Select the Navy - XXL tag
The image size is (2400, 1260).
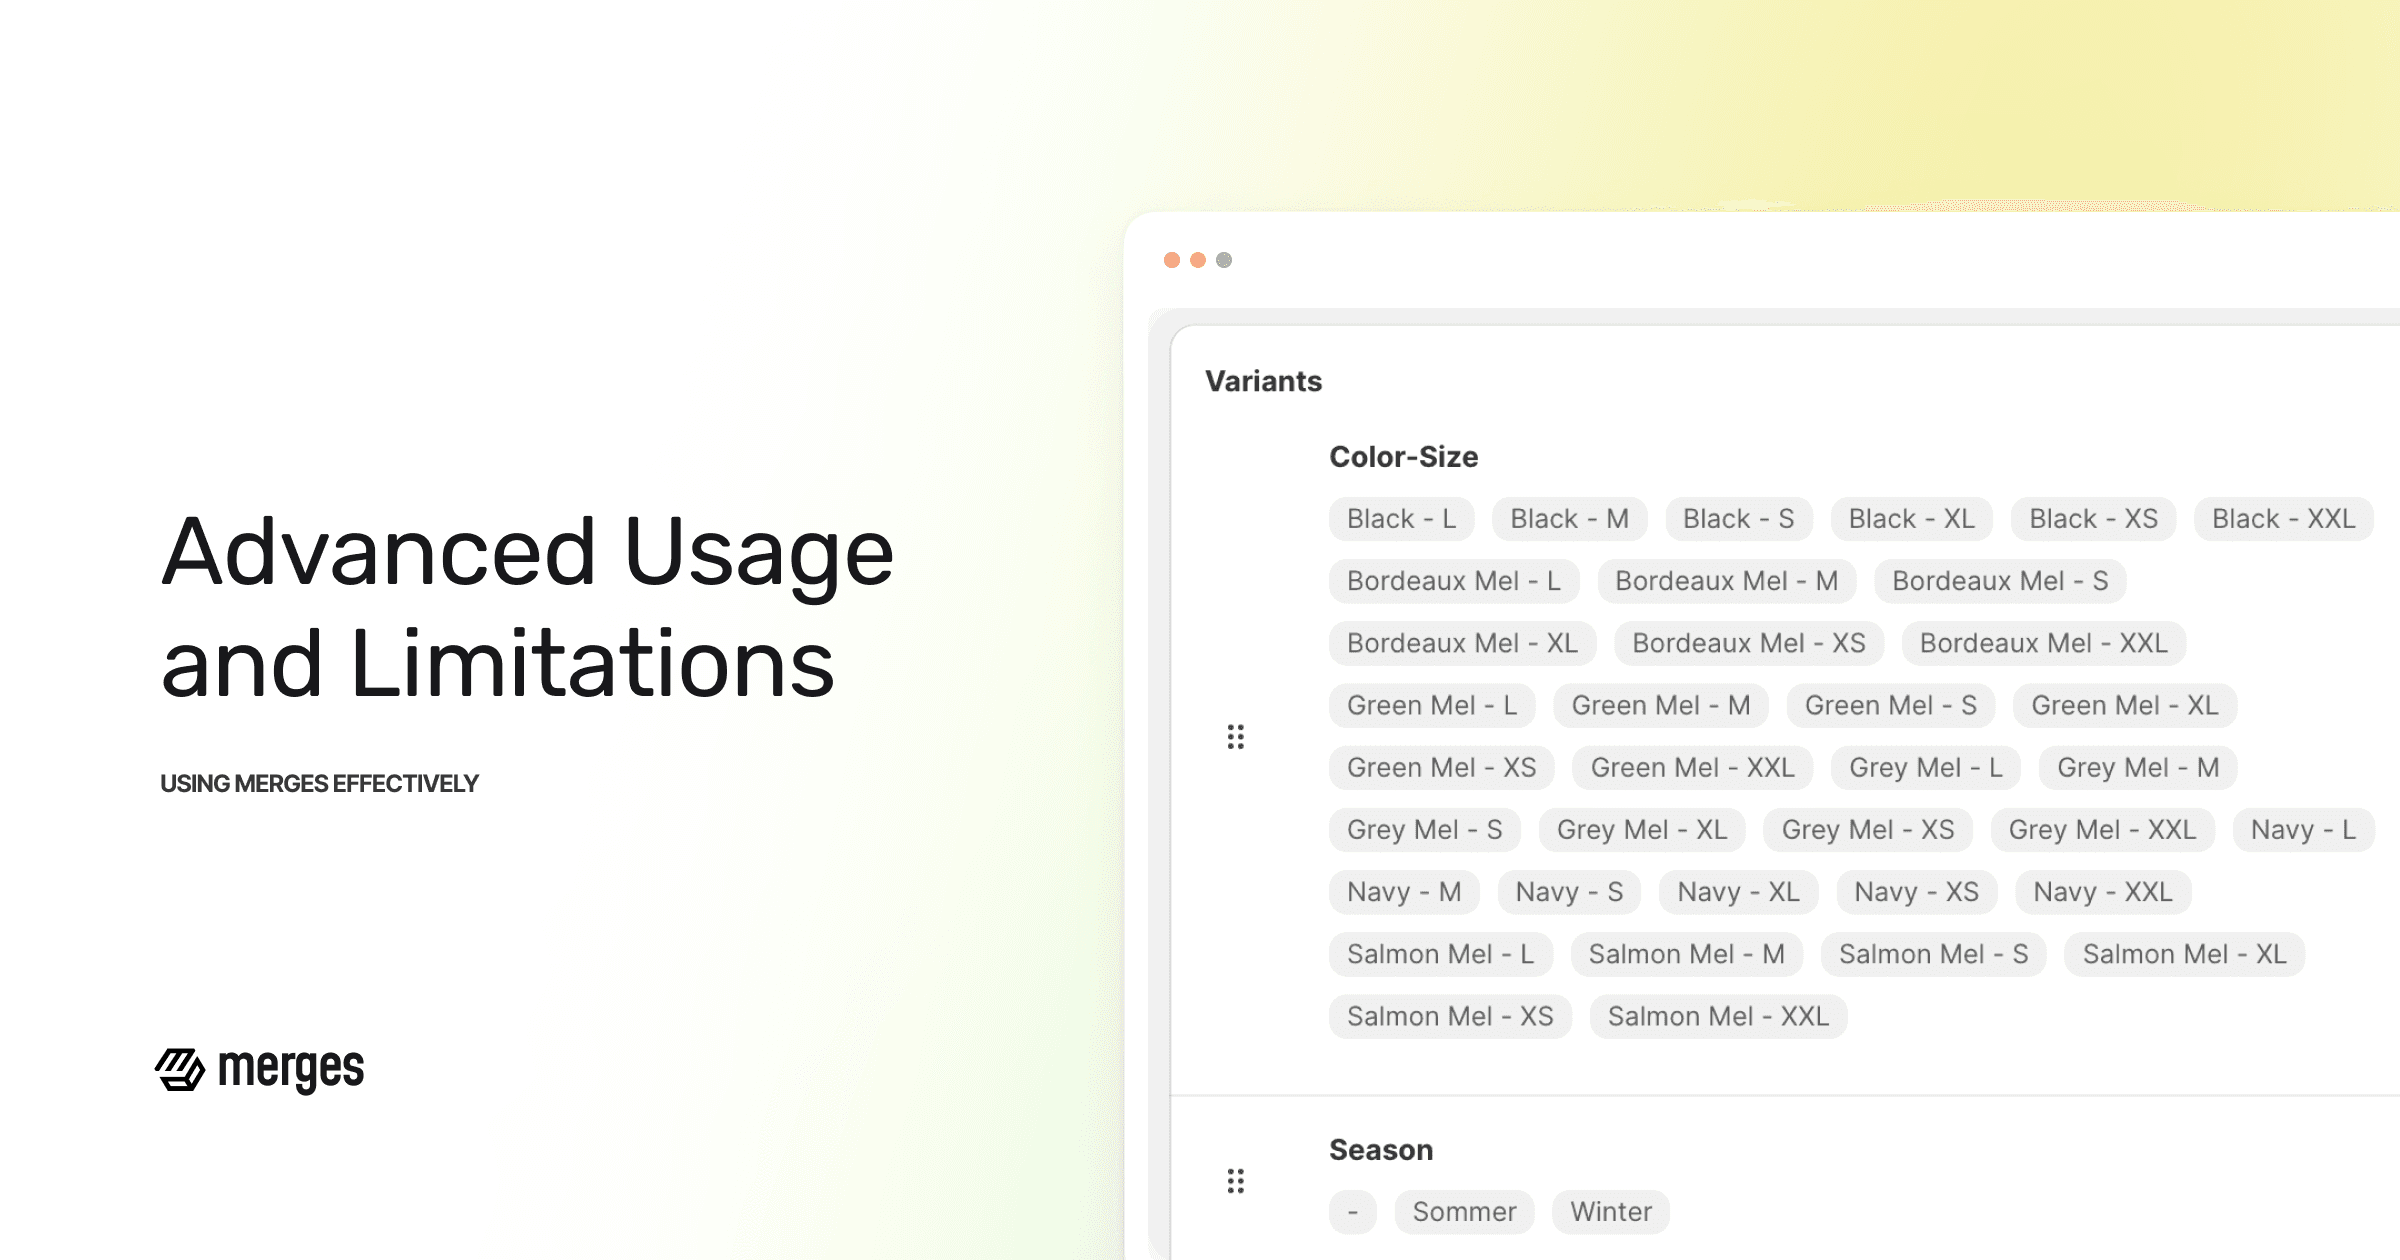click(2103, 891)
